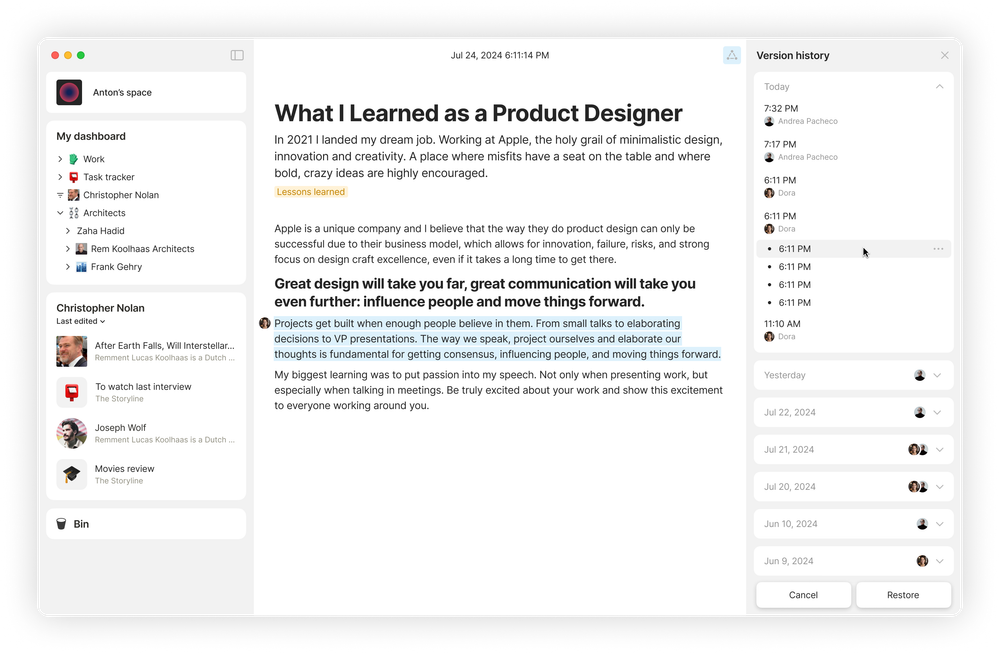Click the Architects set icon
Image resolution: width=1000 pixels, height=654 pixels.
[74, 212]
